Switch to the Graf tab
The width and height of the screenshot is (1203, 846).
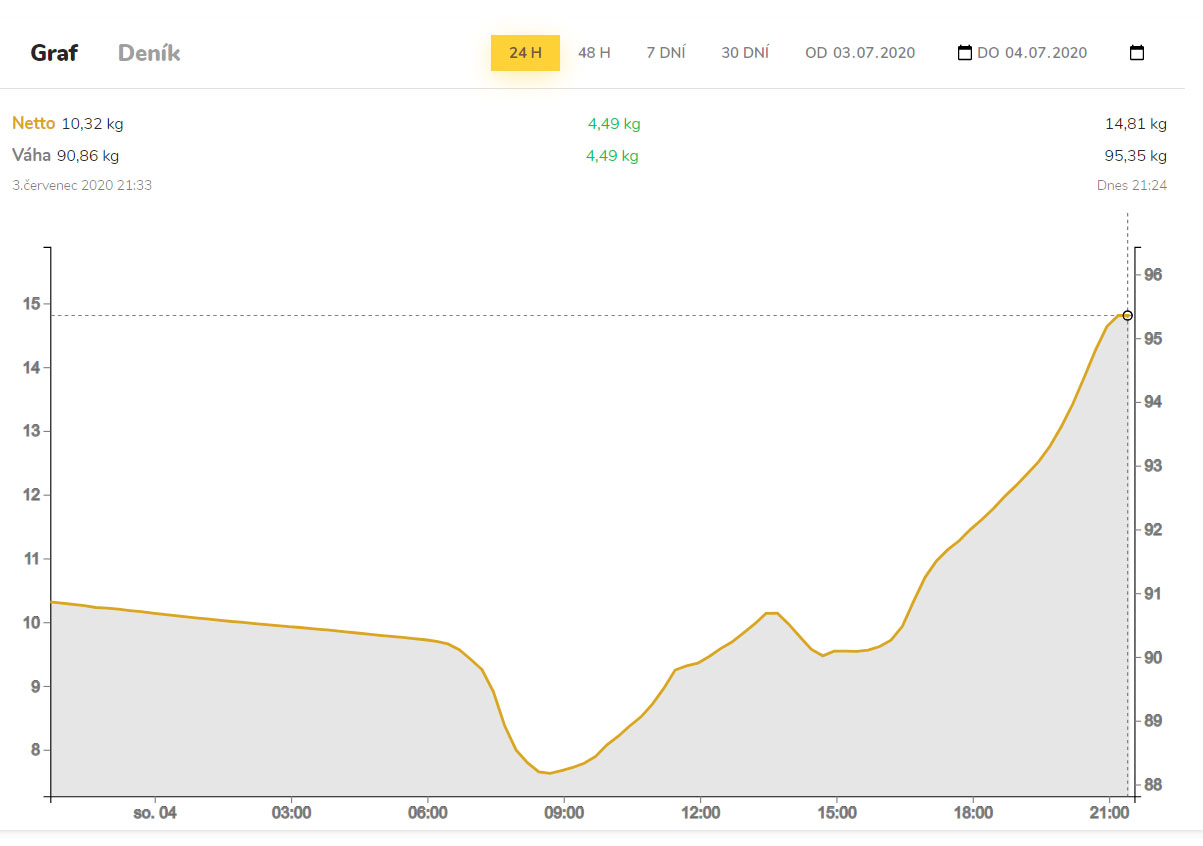point(54,53)
